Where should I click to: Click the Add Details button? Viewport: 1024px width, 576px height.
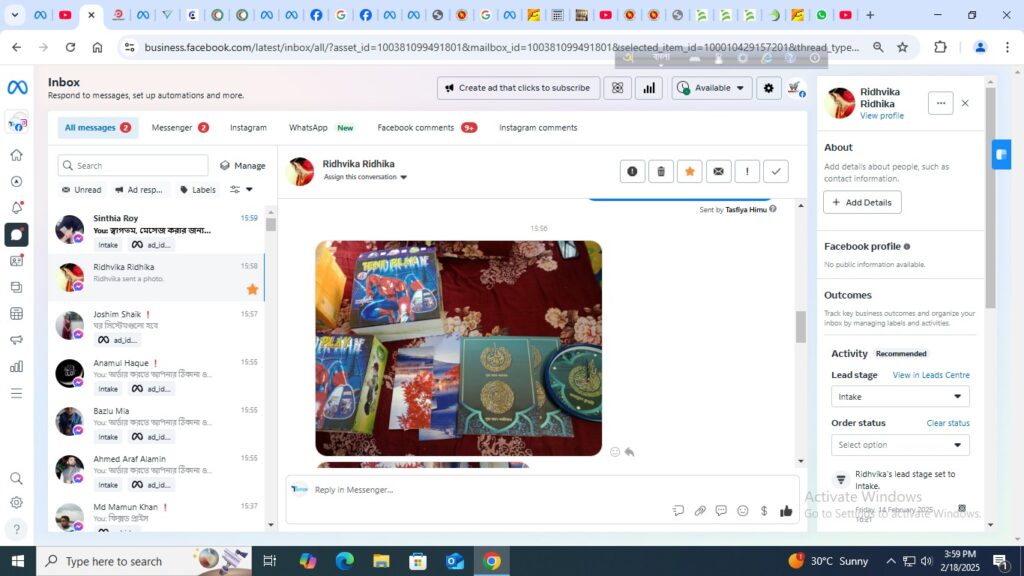862,202
